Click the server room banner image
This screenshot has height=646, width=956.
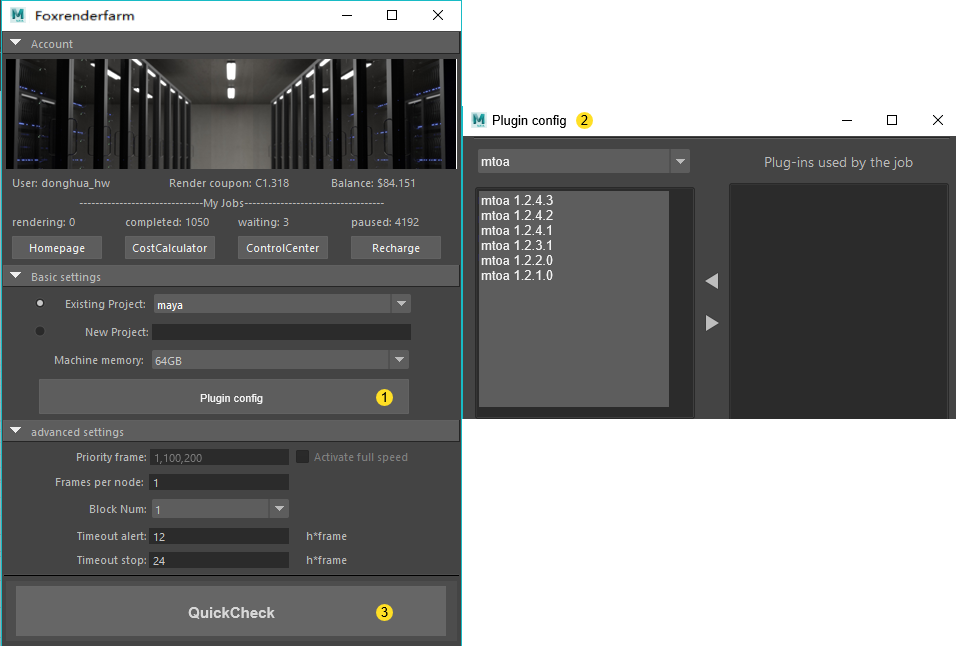231,114
